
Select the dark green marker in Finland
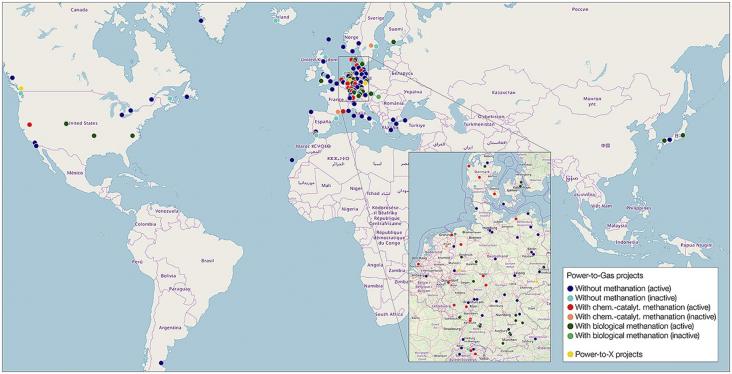(x=394, y=42)
